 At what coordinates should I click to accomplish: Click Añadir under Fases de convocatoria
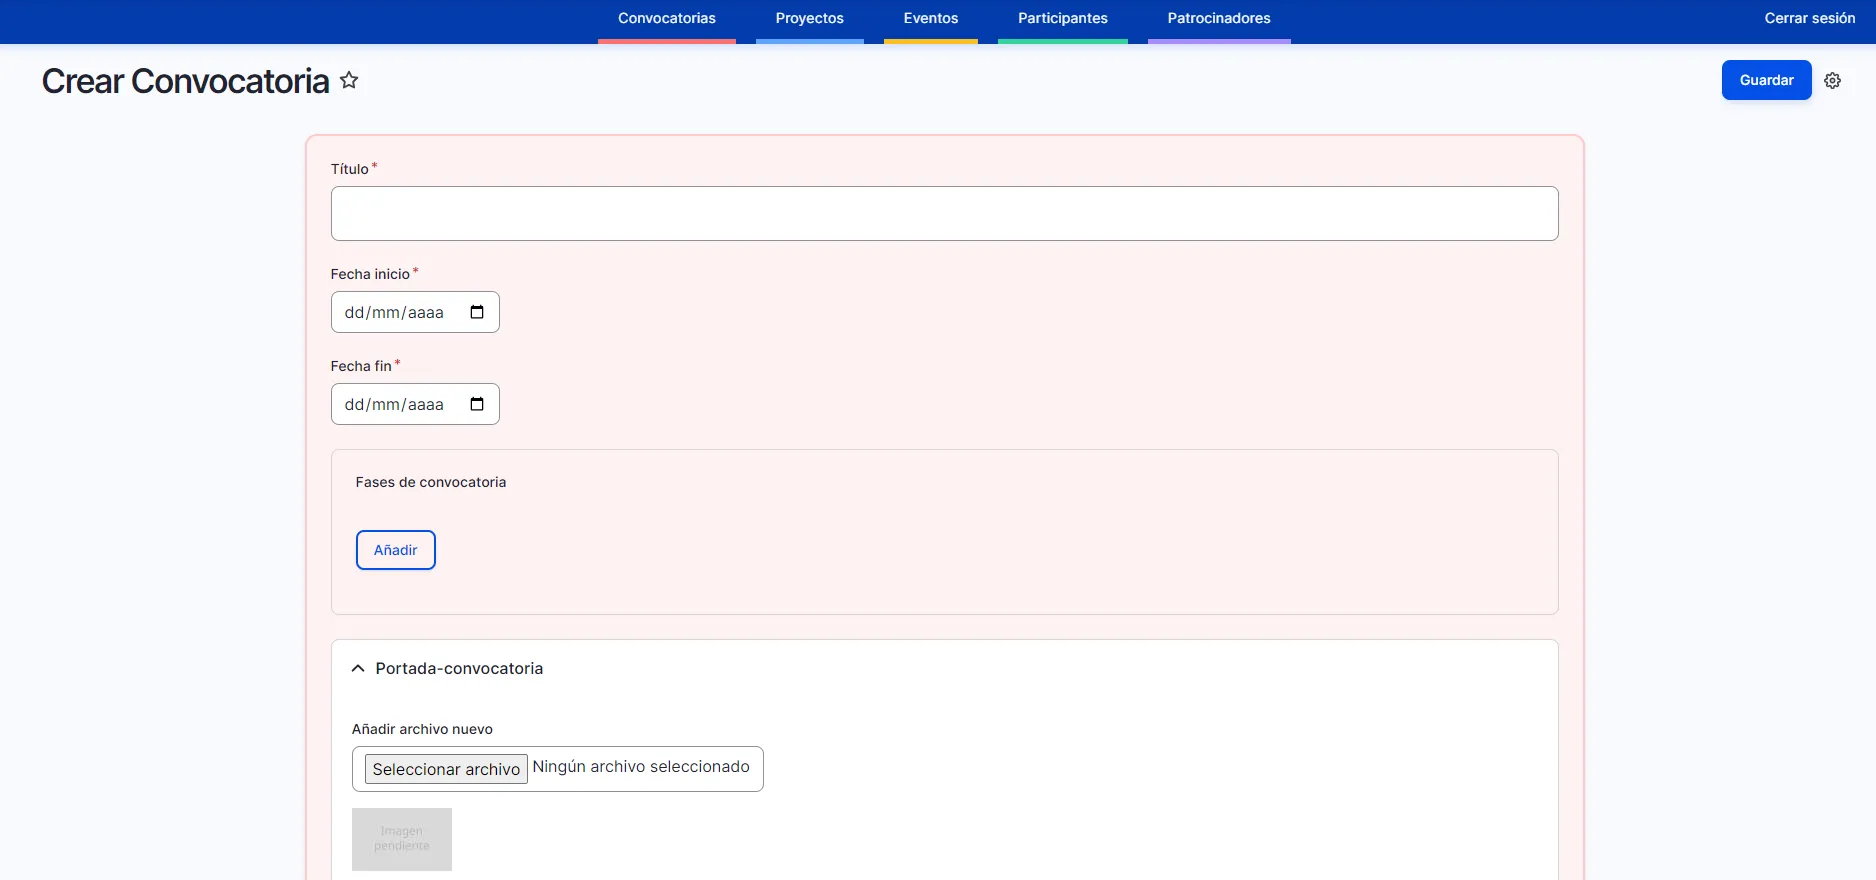click(396, 550)
